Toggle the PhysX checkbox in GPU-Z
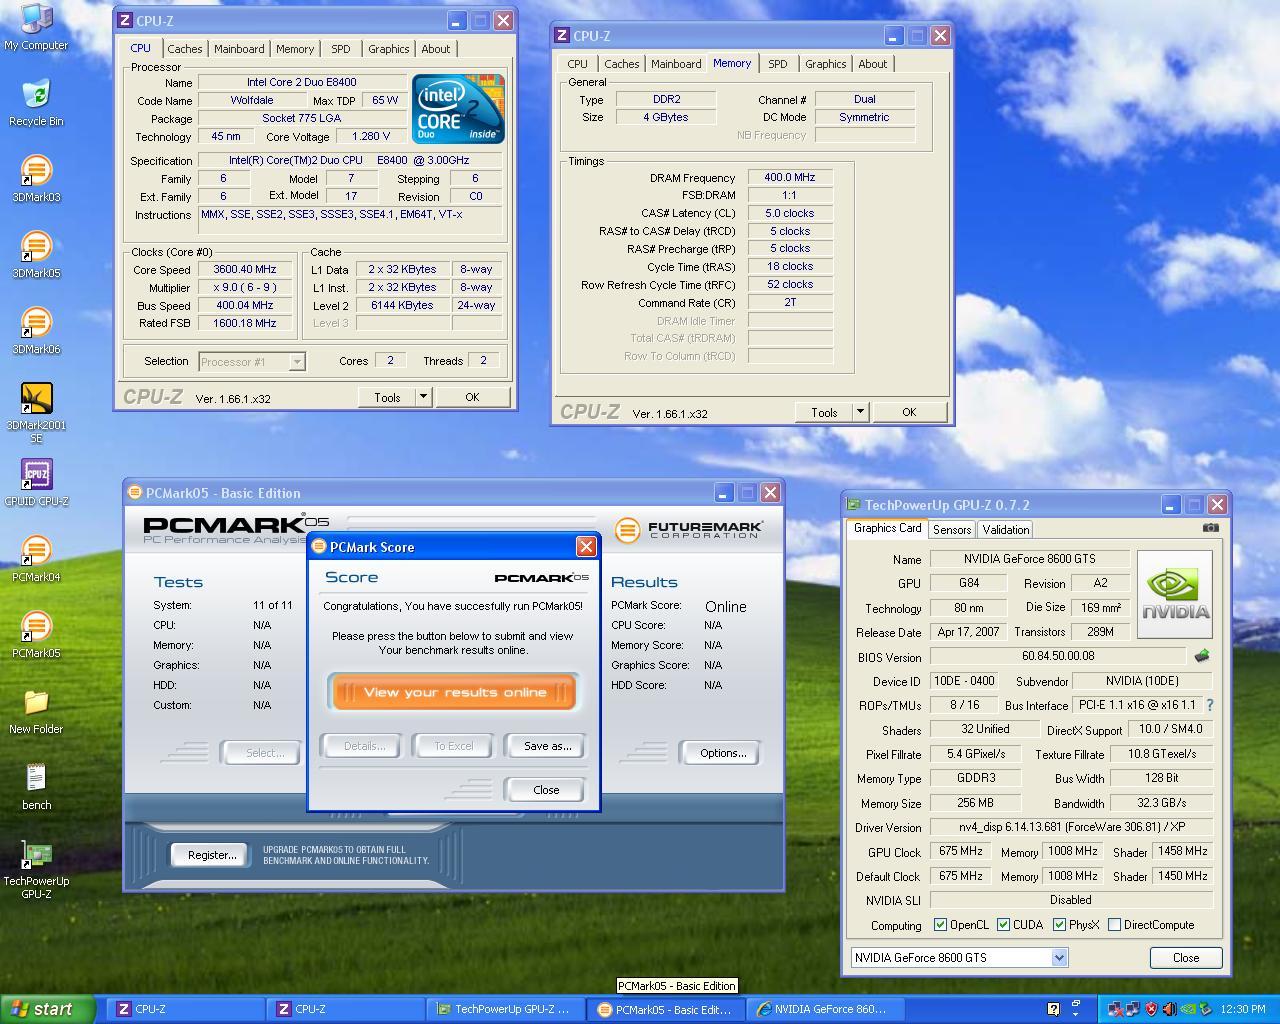This screenshot has height=1024, width=1280. coord(1059,925)
